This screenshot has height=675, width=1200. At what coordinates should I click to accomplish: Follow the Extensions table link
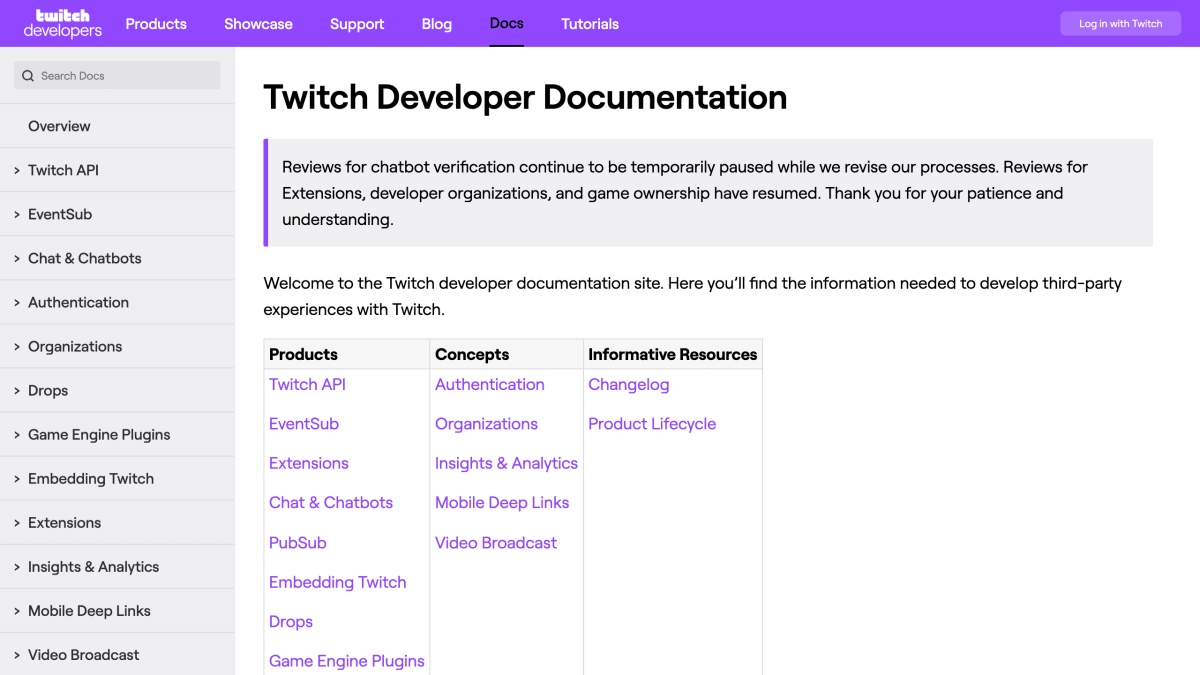309,463
